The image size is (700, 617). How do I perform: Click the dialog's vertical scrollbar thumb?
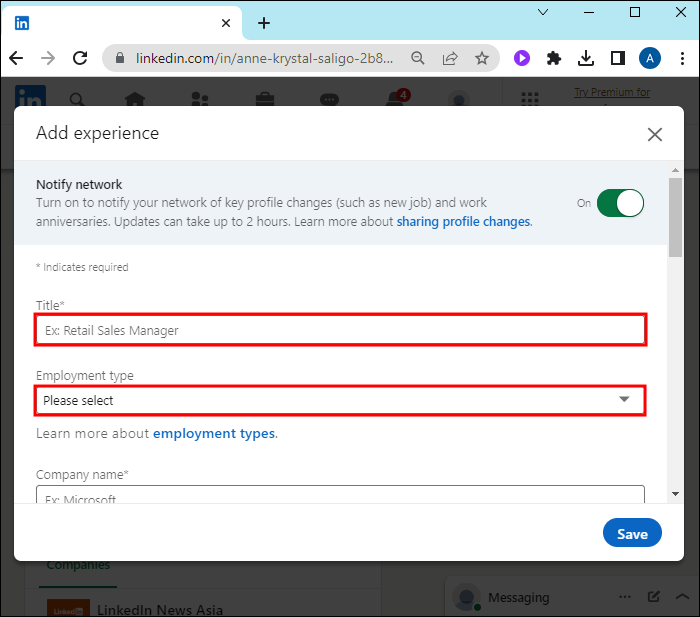tap(676, 216)
